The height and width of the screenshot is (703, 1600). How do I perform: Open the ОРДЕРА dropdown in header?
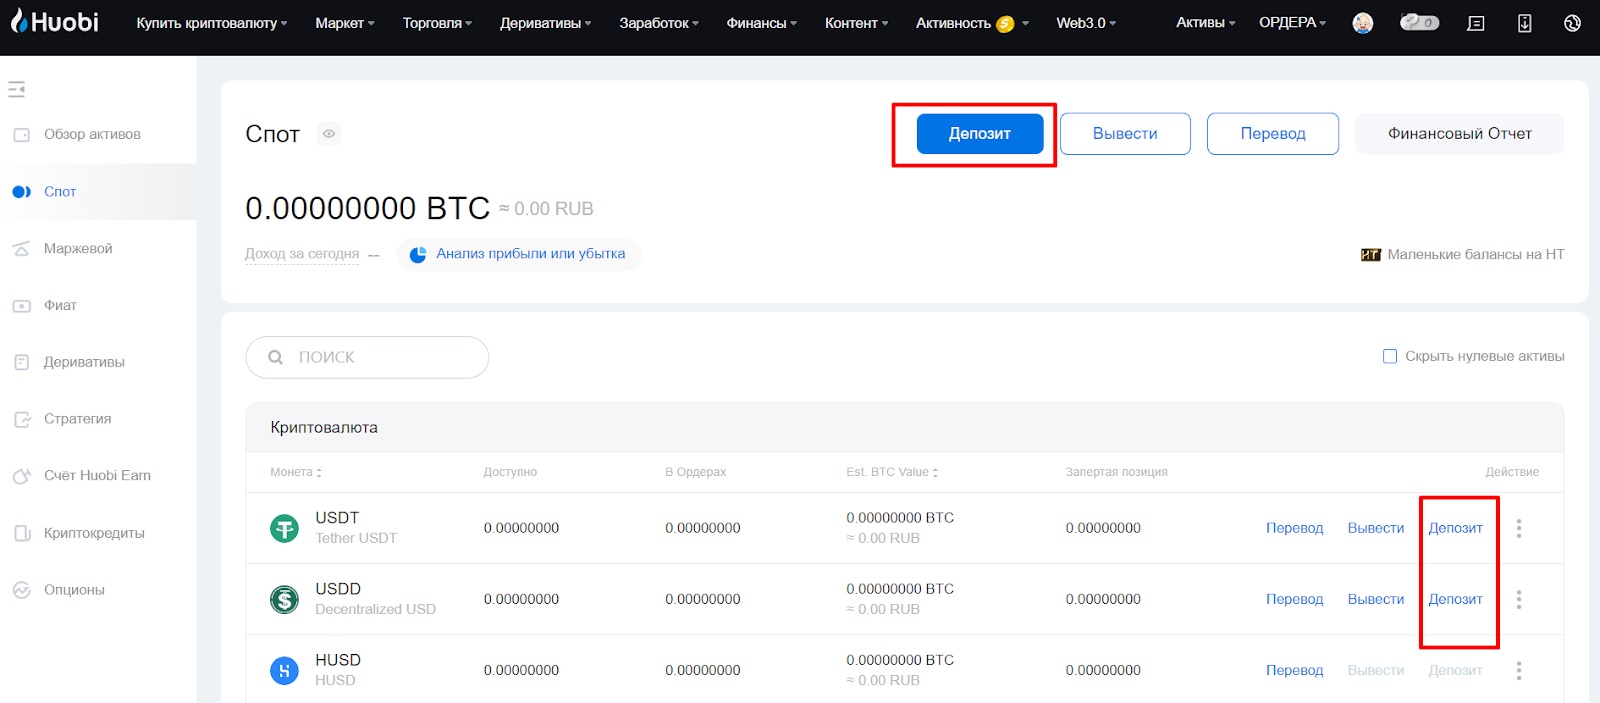(1293, 23)
